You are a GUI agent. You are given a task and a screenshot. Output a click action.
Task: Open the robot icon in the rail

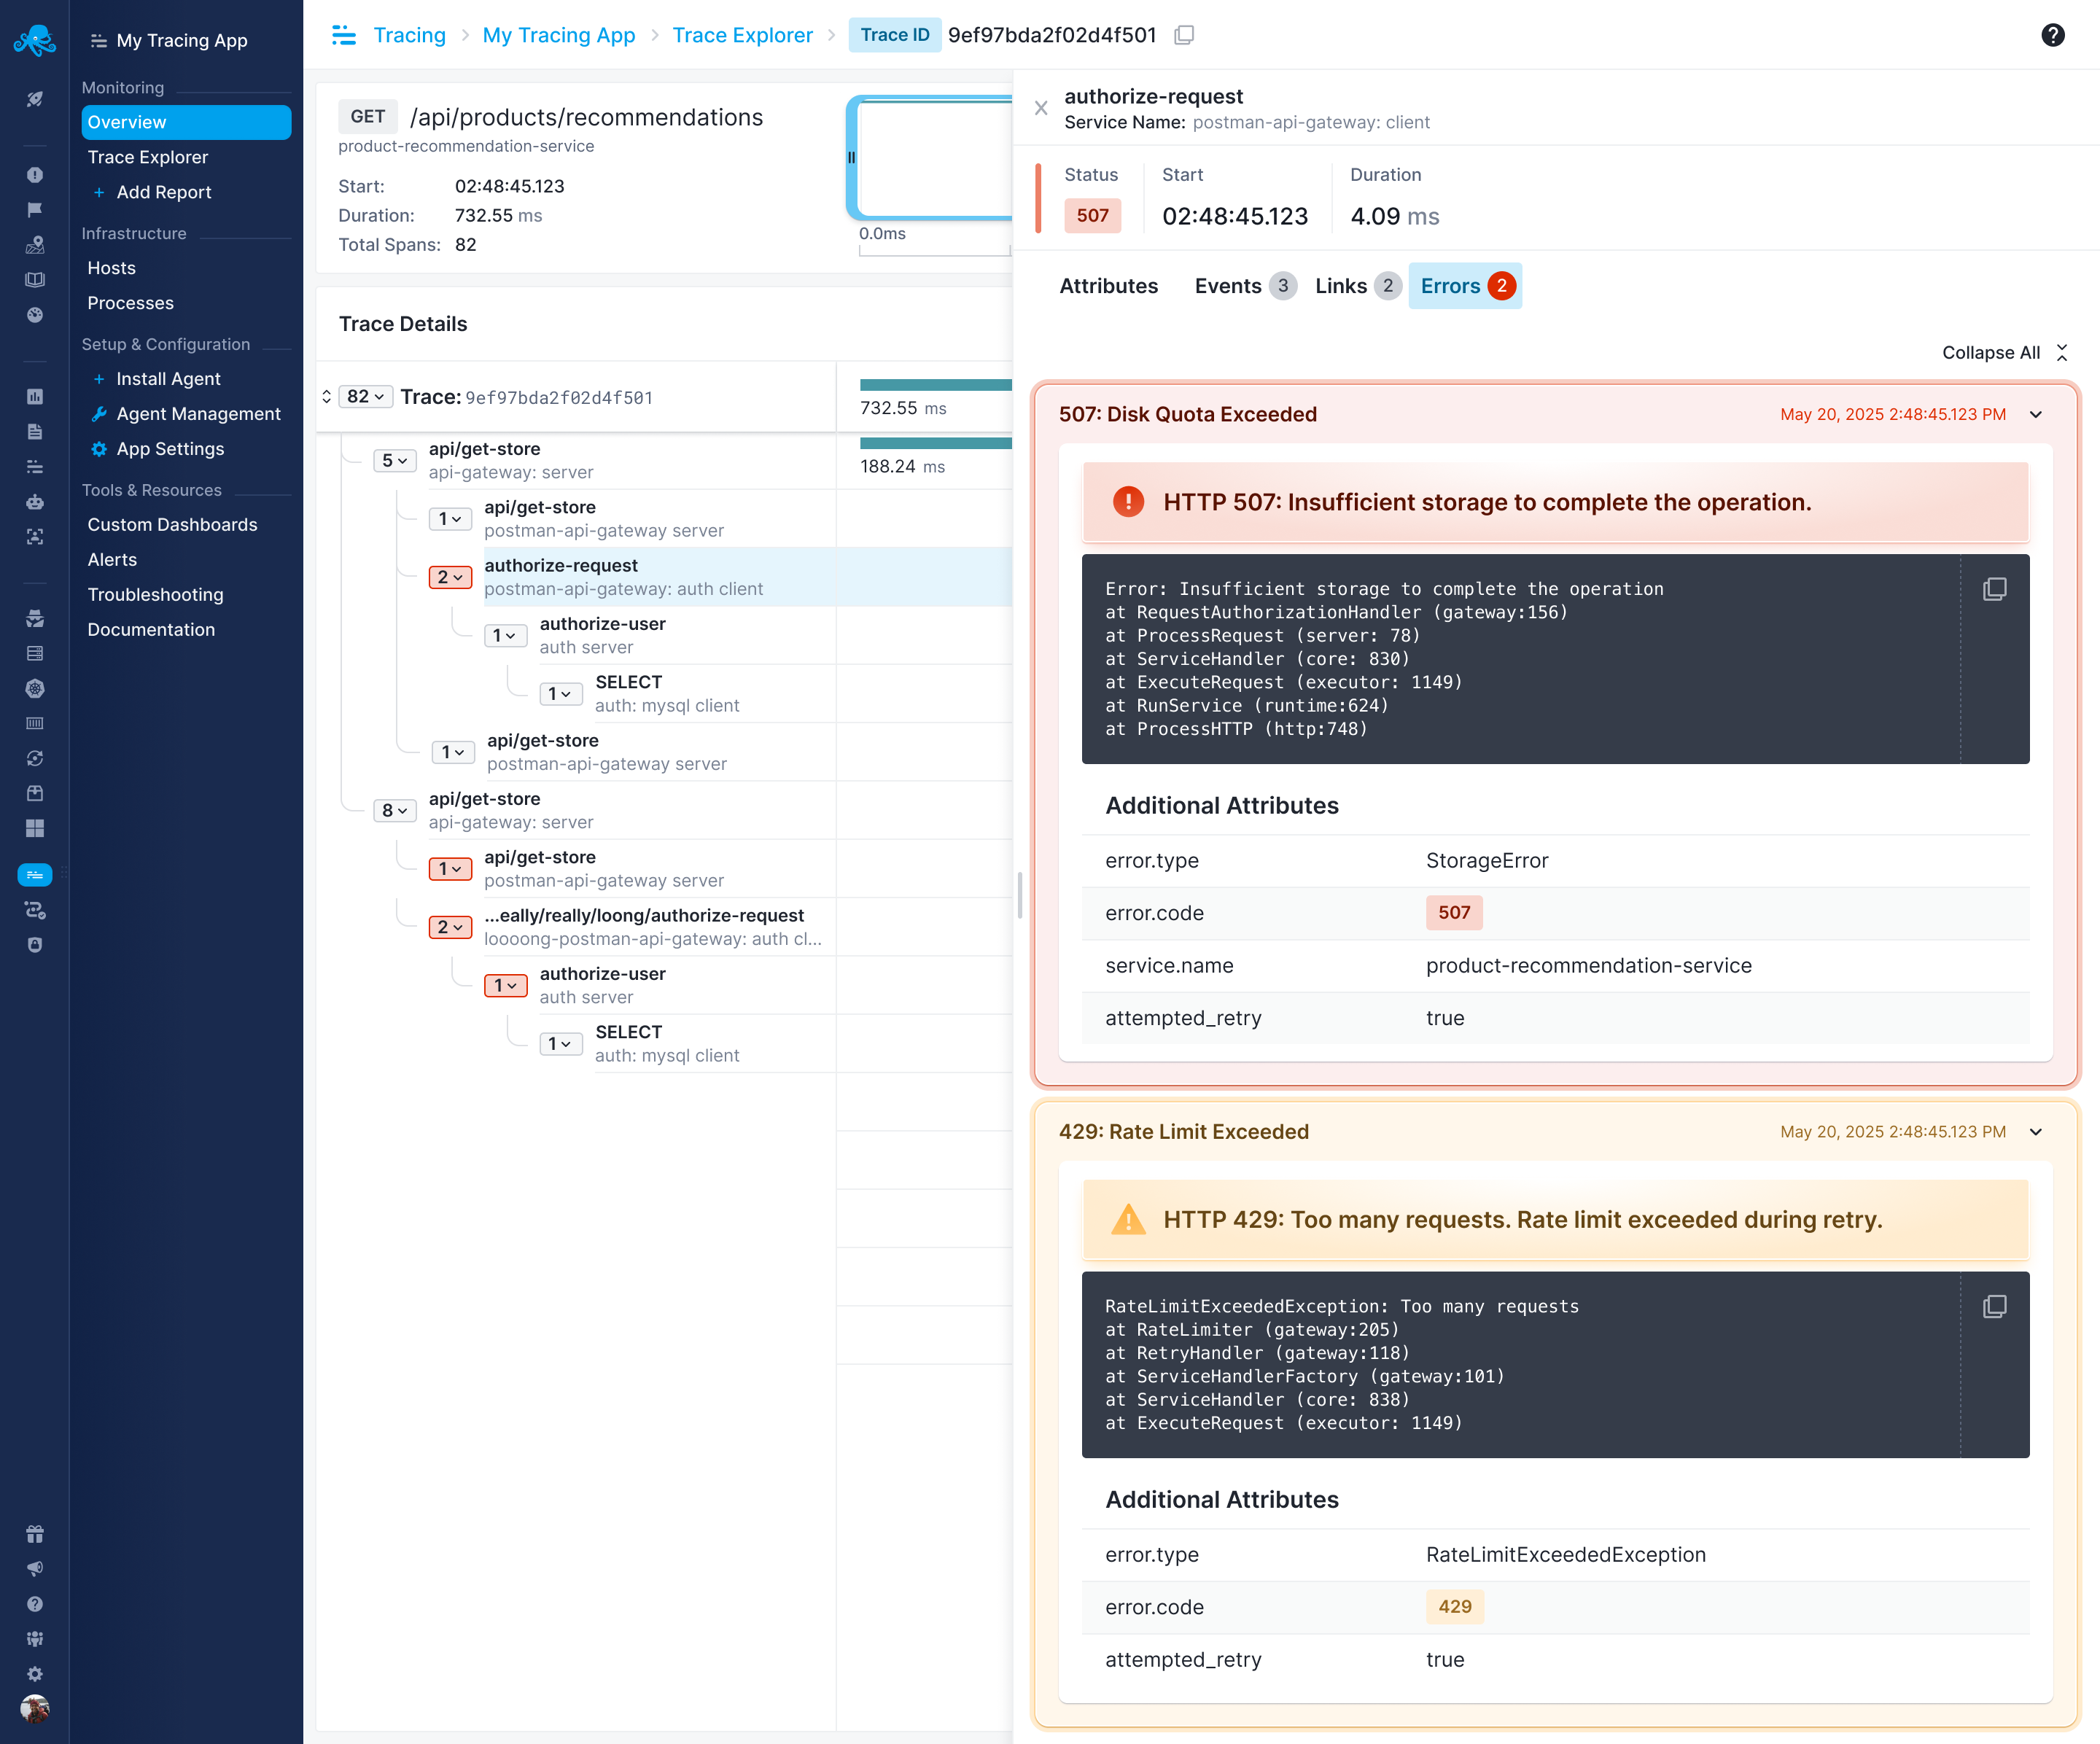(35, 502)
